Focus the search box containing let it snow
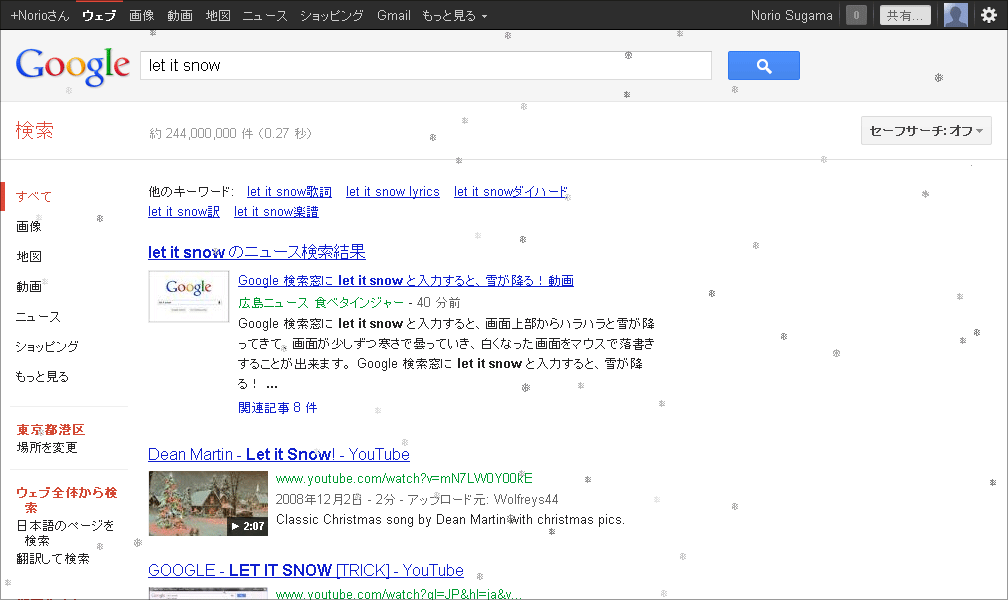The height and width of the screenshot is (600, 1008). (426, 66)
